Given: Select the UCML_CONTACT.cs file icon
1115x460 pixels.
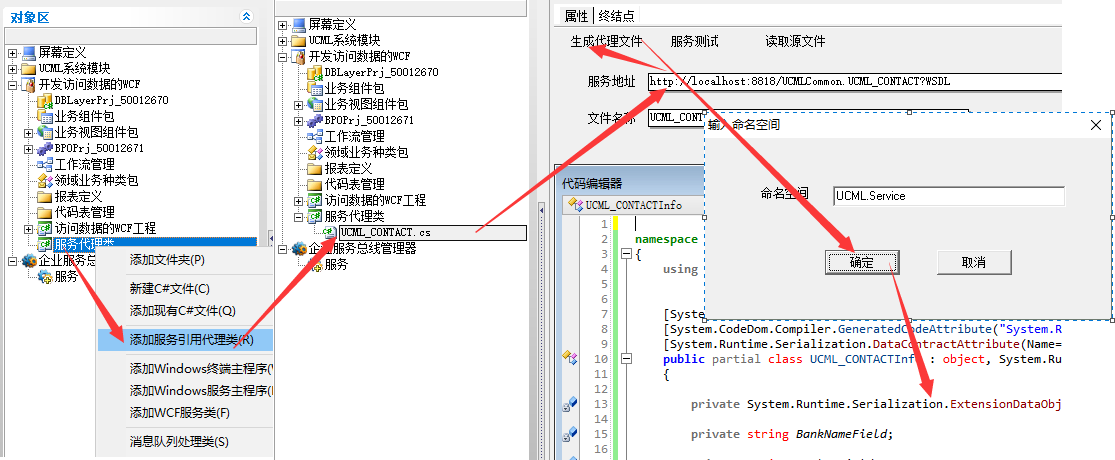Looking at the screenshot, I should [x=329, y=232].
